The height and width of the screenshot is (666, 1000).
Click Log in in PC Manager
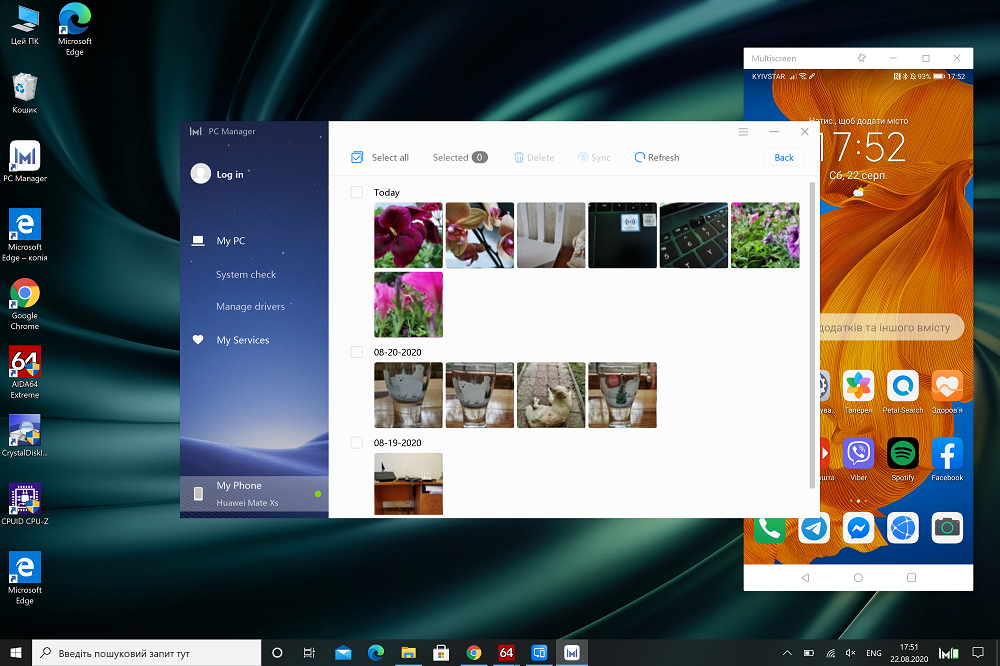230,174
